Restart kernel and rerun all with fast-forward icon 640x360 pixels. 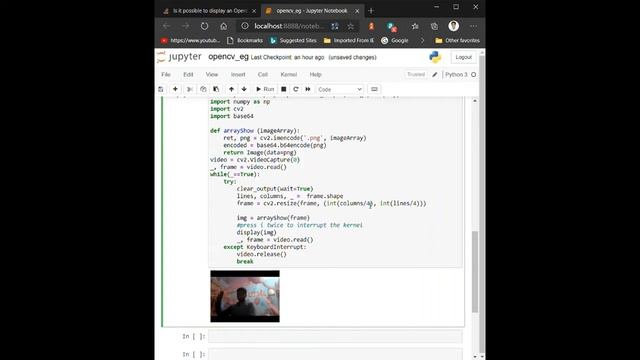308,89
